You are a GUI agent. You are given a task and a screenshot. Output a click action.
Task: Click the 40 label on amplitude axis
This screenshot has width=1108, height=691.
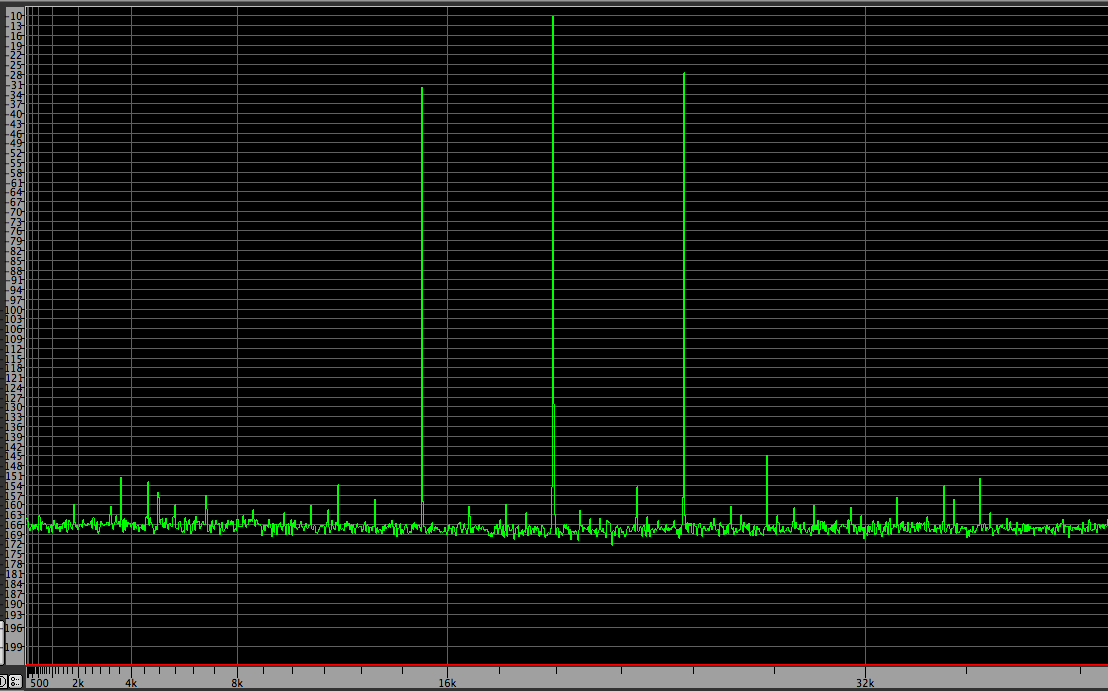pos(18,114)
